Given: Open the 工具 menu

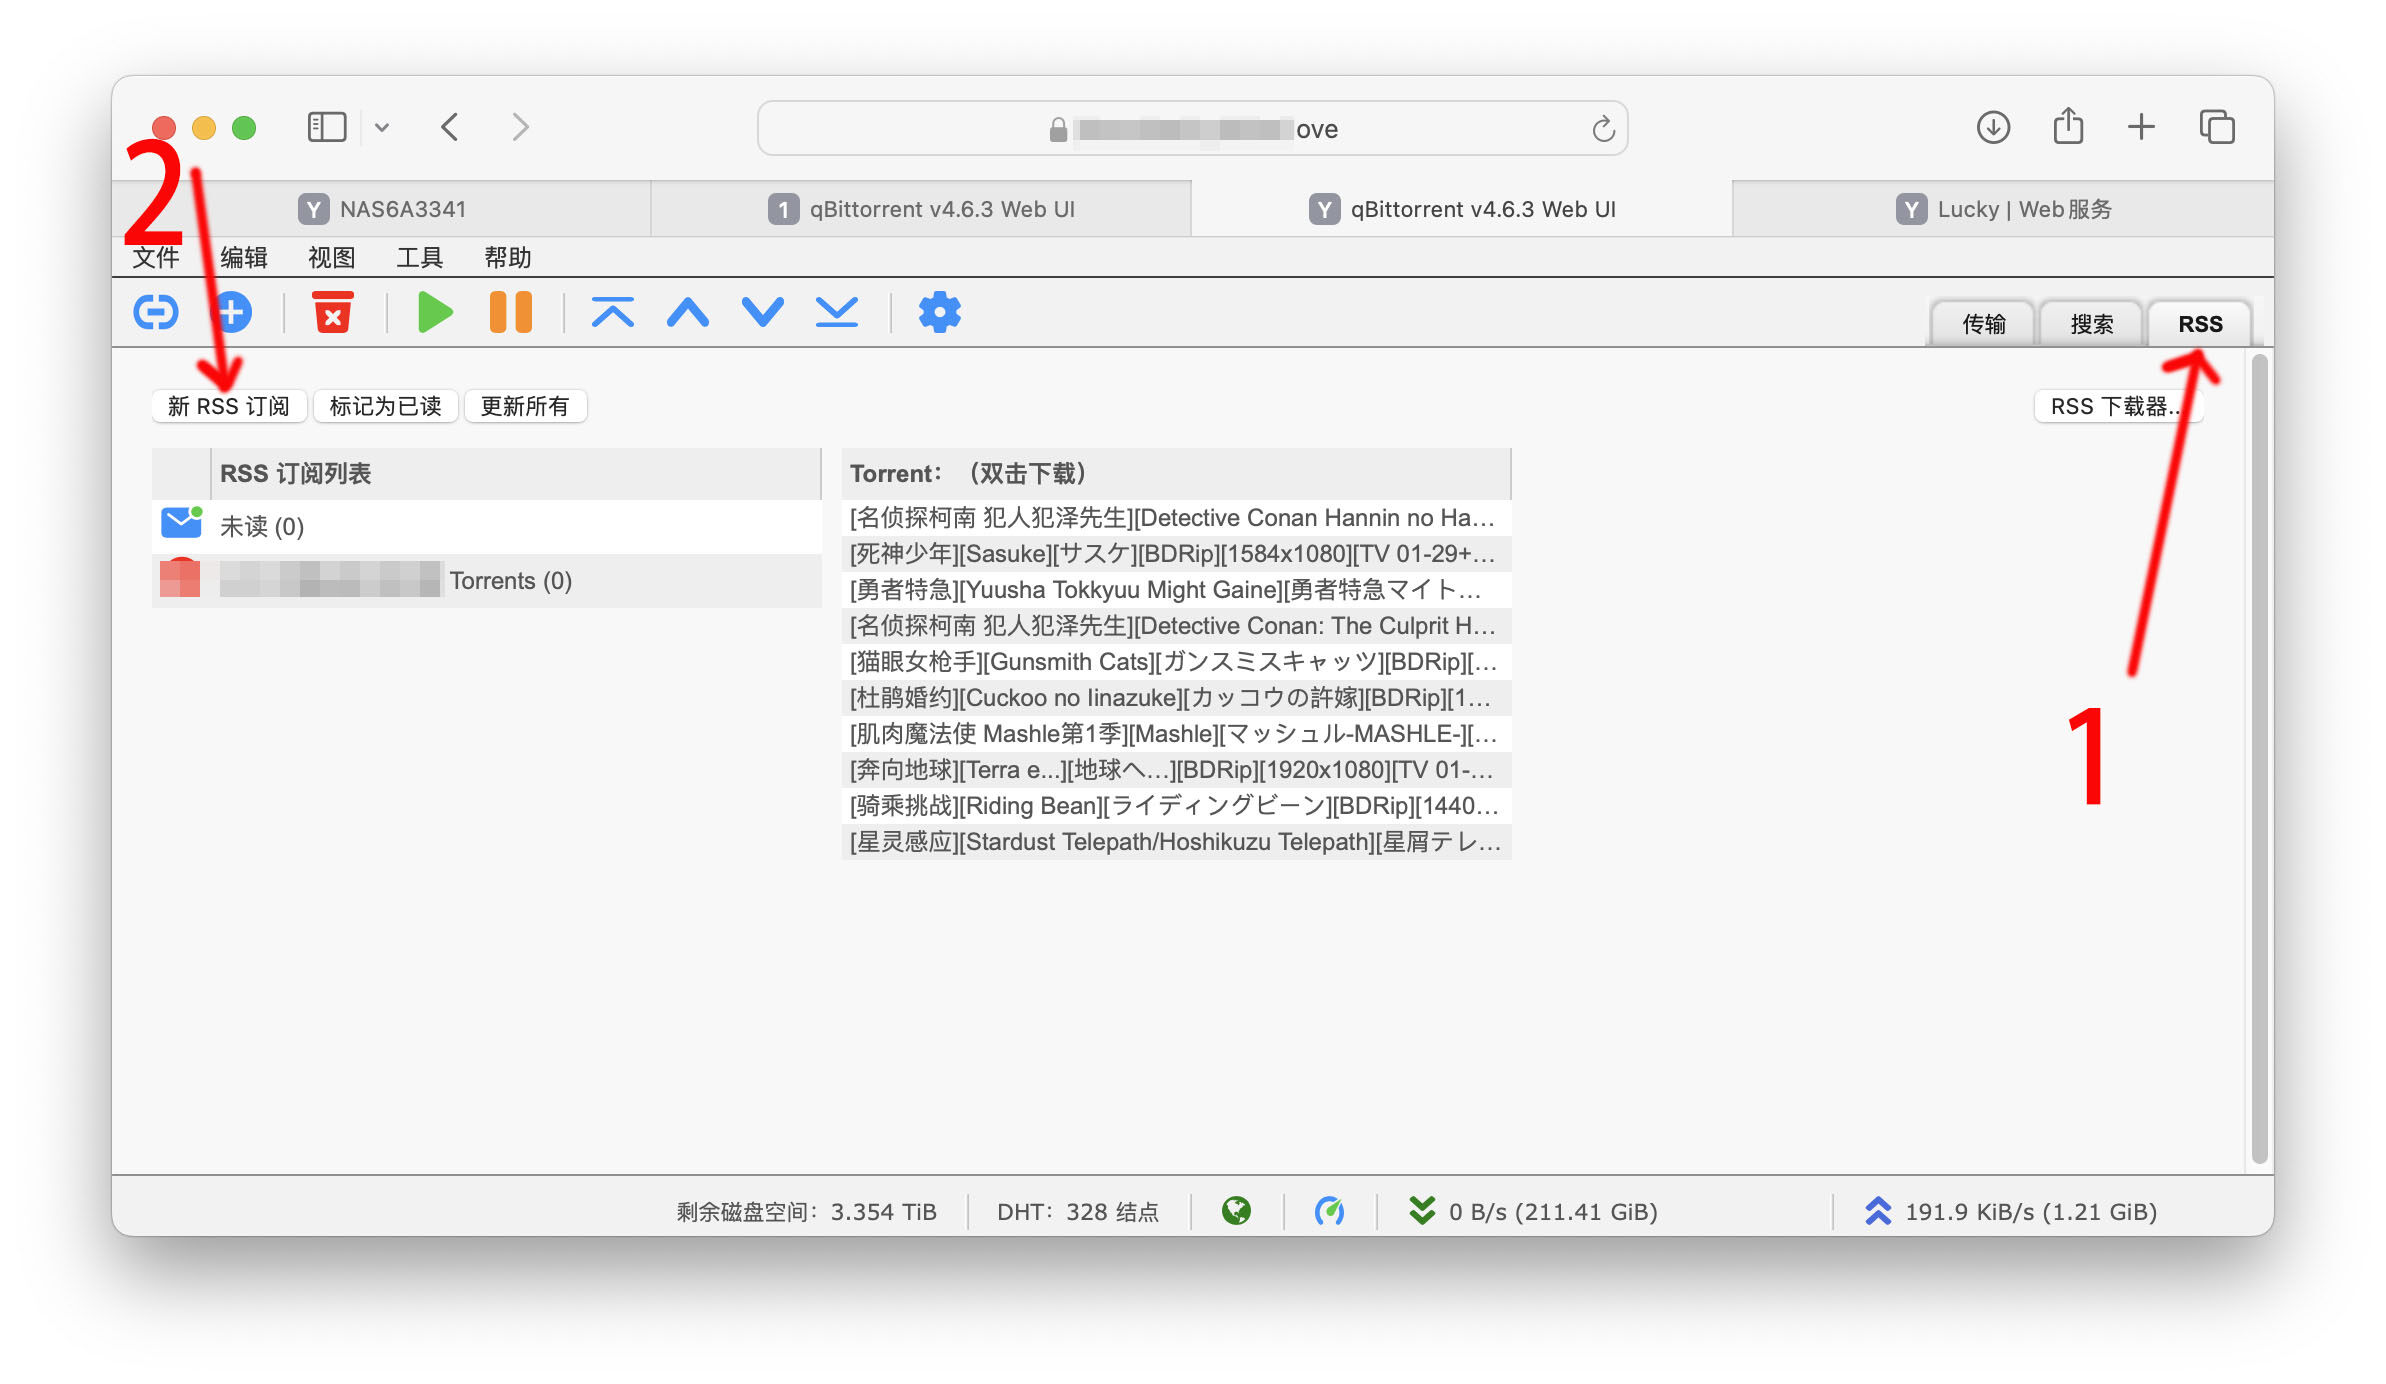Looking at the screenshot, I should pos(420,257).
